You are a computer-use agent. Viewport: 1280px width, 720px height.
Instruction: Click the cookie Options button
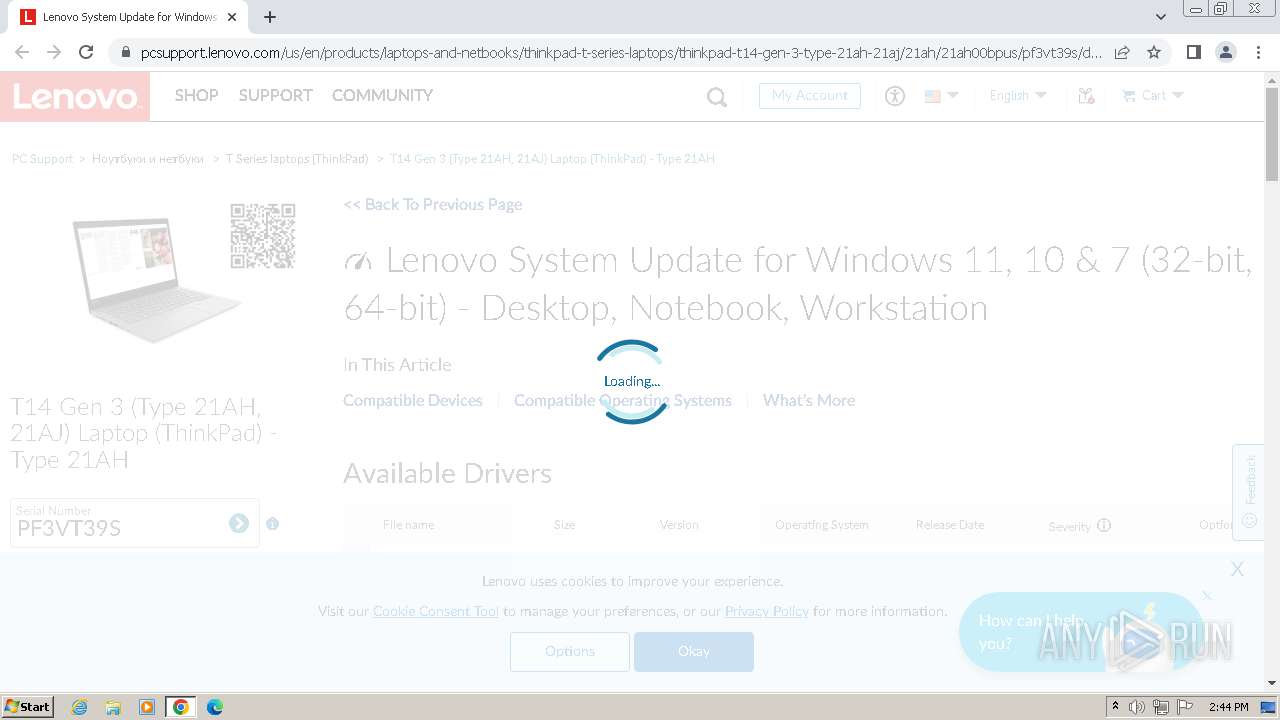[x=570, y=651]
